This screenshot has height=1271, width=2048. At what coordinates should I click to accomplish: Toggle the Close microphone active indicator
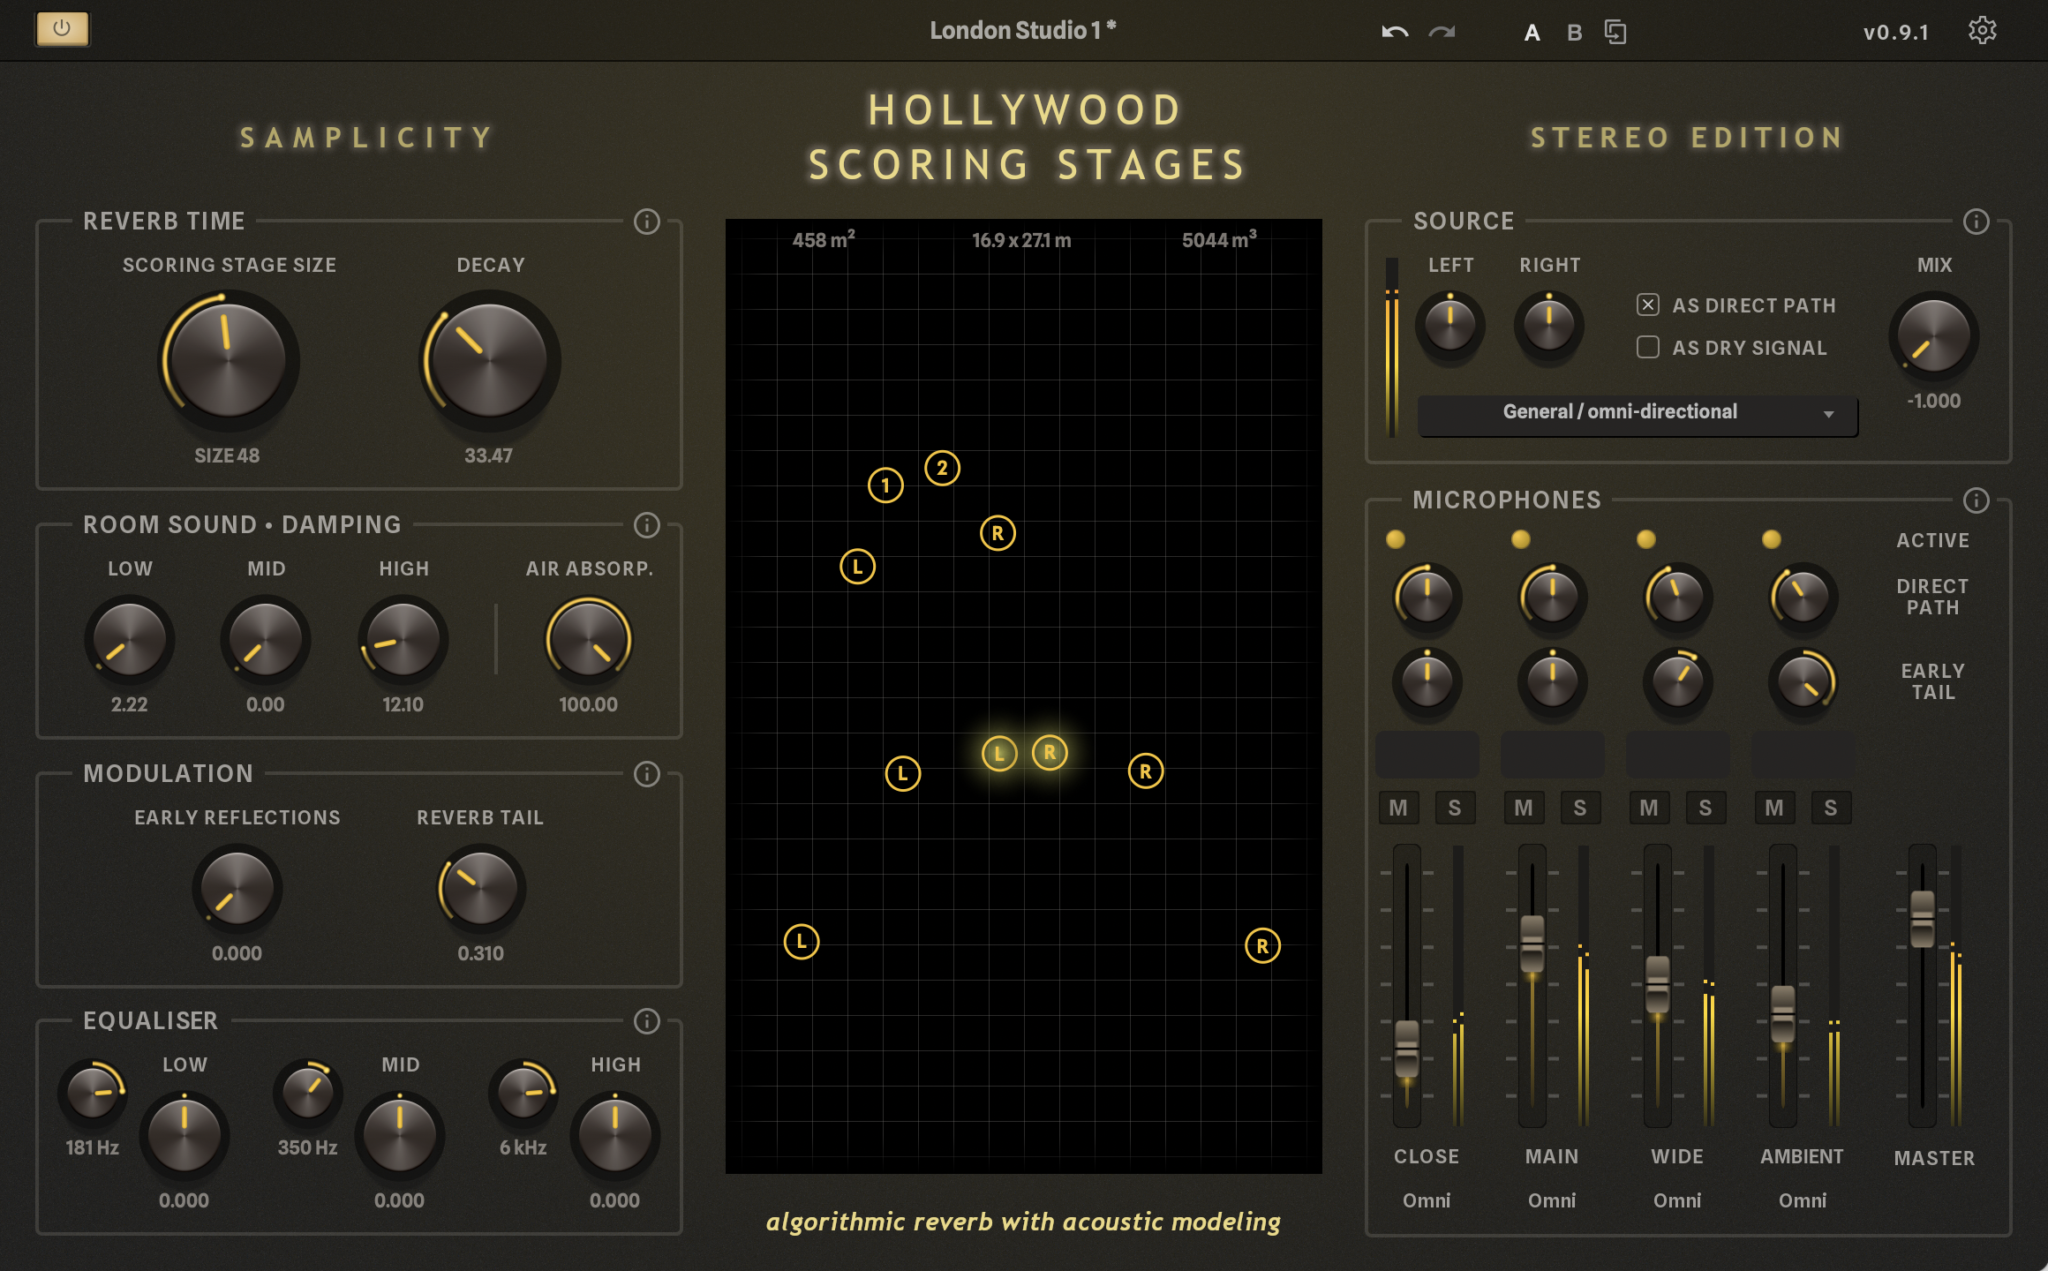1396,540
